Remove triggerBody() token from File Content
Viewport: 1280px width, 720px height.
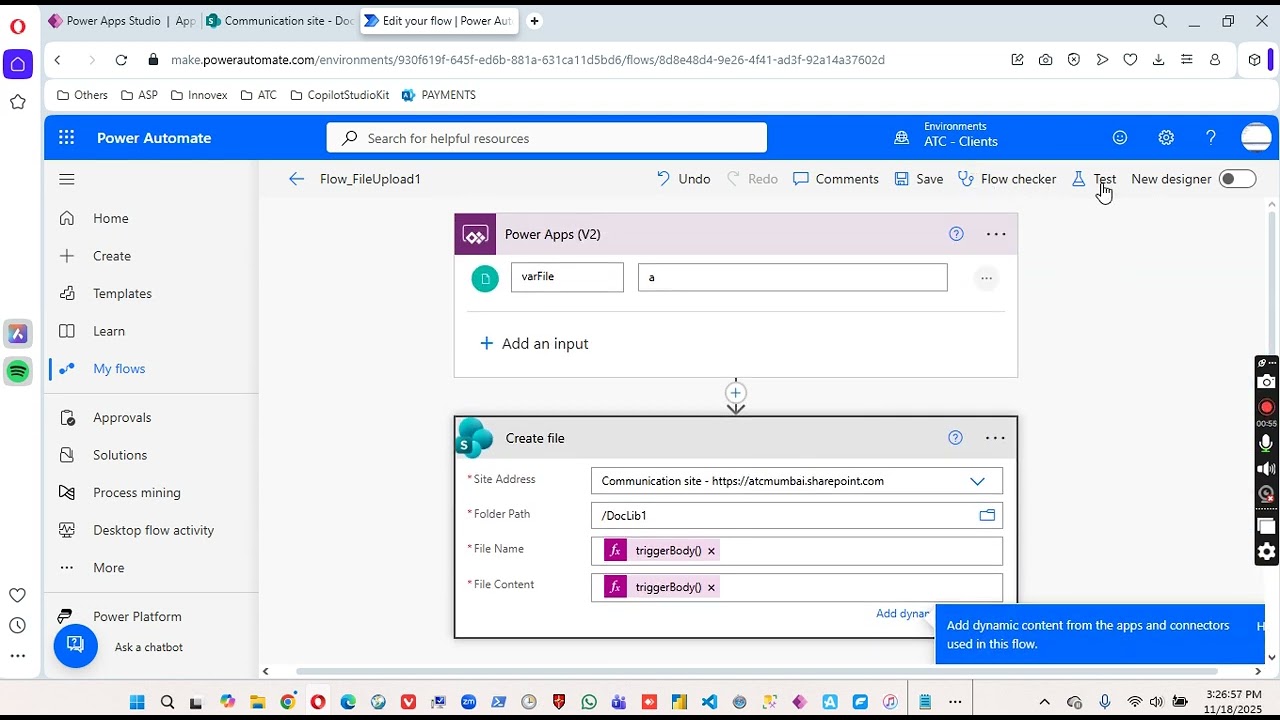click(711, 587)
